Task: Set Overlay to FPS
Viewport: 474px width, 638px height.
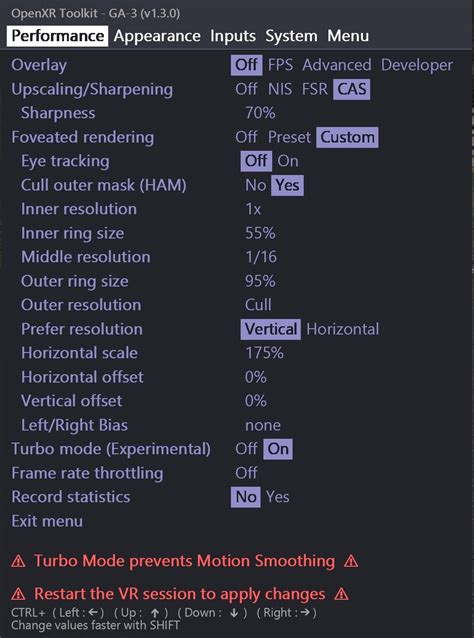Action: tap(280, 65)
